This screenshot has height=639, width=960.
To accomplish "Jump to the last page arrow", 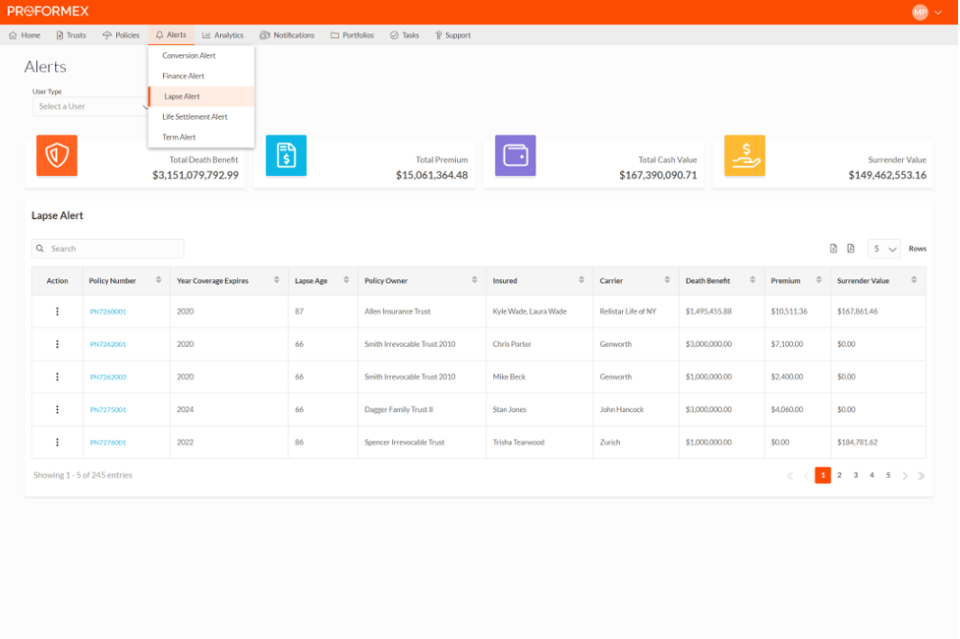I will click(x=921, y=476).
